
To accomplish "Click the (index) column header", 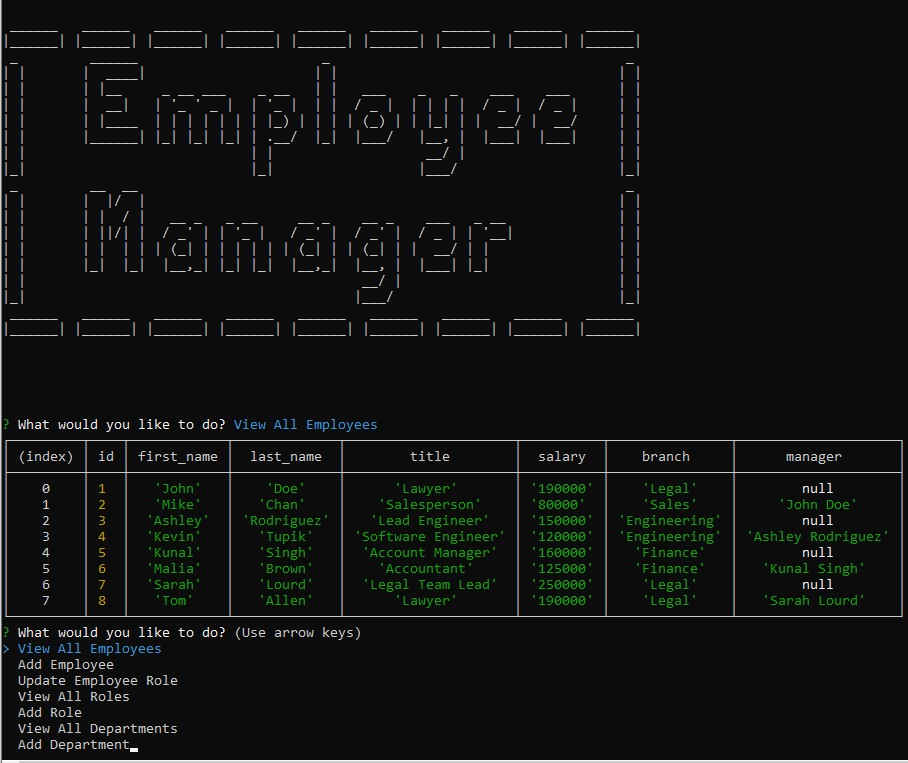I will point(46,457).
